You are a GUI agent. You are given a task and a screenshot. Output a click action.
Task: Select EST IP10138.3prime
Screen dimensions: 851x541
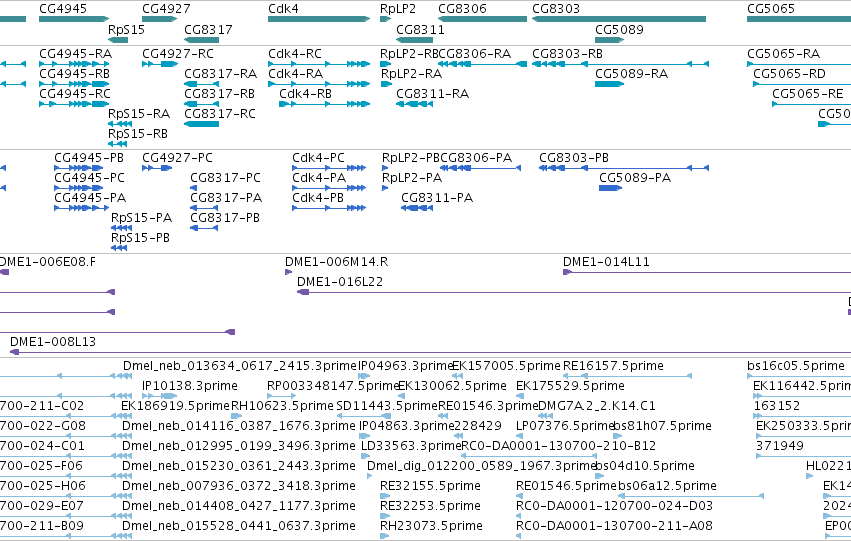click(160, 396)
